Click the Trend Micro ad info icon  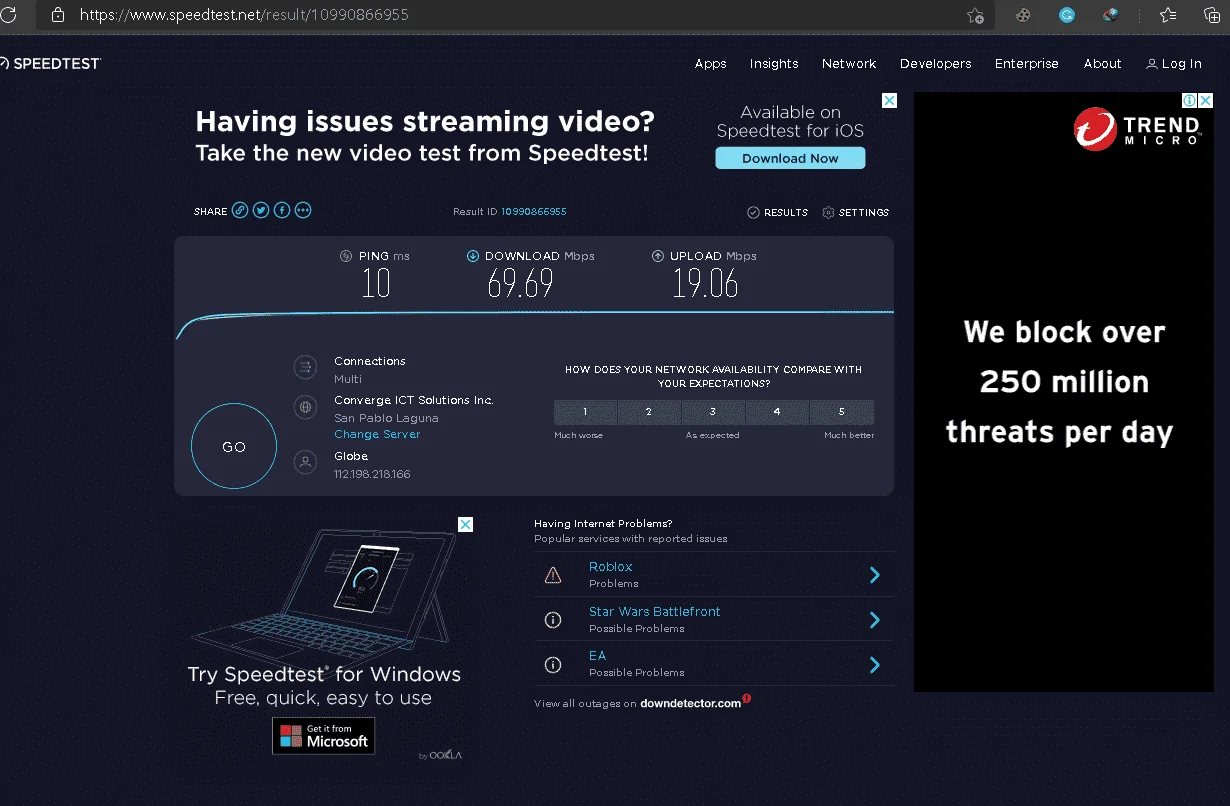coord(1190,100)
